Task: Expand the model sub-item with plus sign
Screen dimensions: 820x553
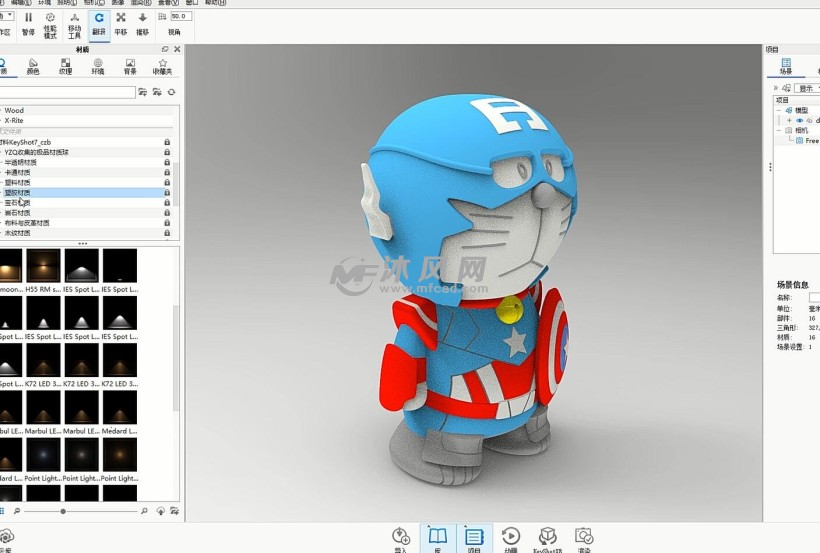Action: tap(789, 120)
